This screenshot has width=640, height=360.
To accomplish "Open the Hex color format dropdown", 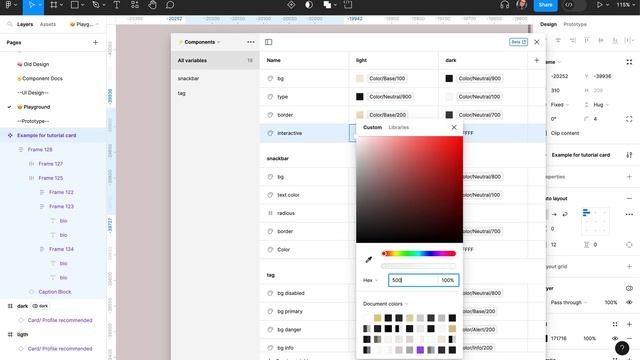I will [x=370, y=280].
